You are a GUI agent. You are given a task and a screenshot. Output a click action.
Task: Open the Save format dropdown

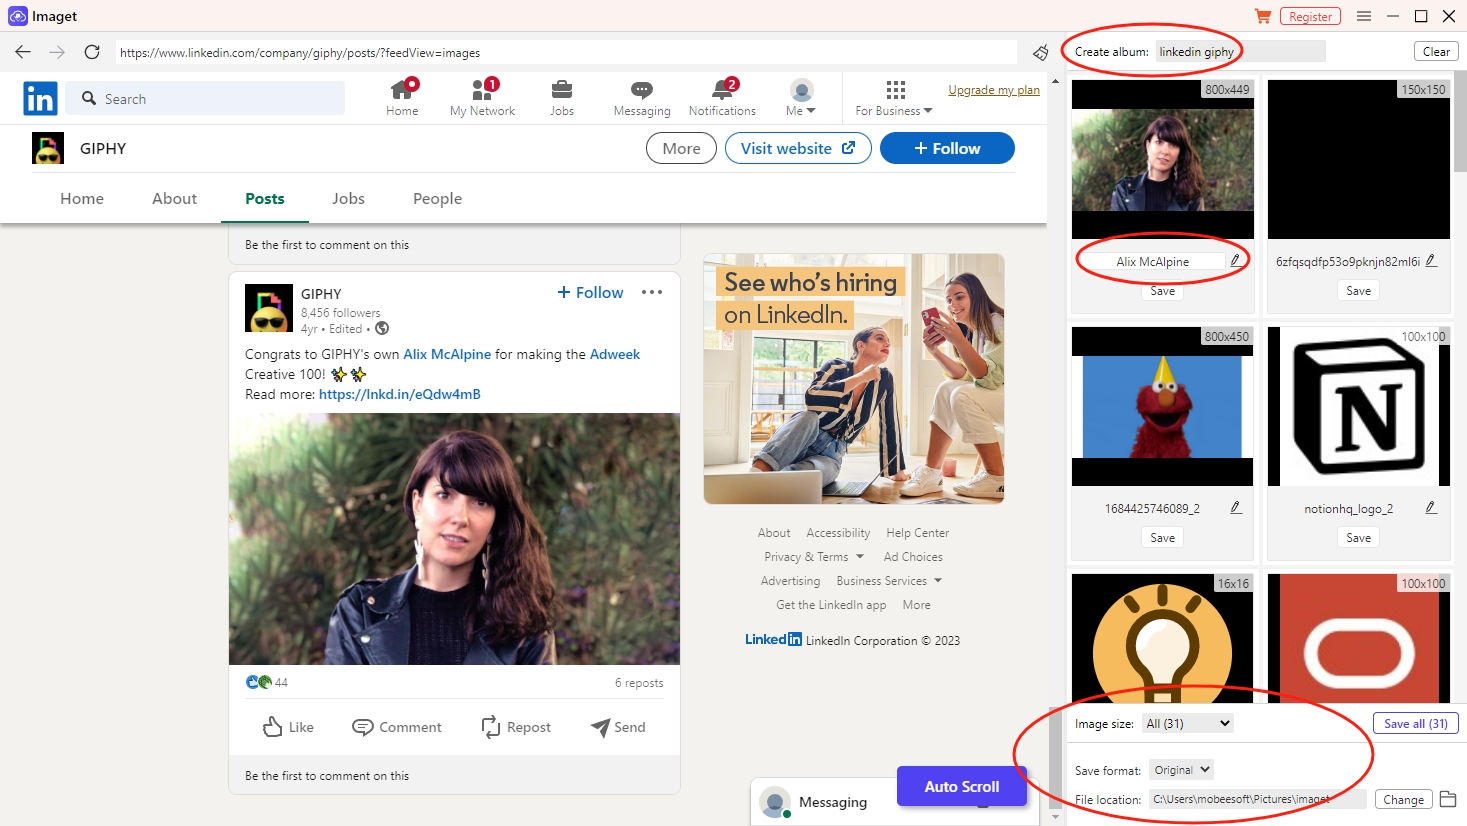1181,770
